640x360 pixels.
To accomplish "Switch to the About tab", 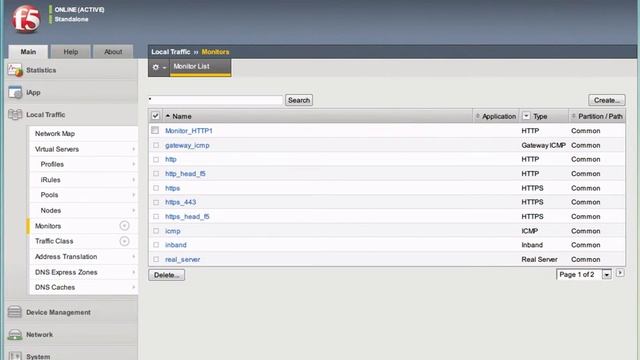I will (x=113, y=52).
